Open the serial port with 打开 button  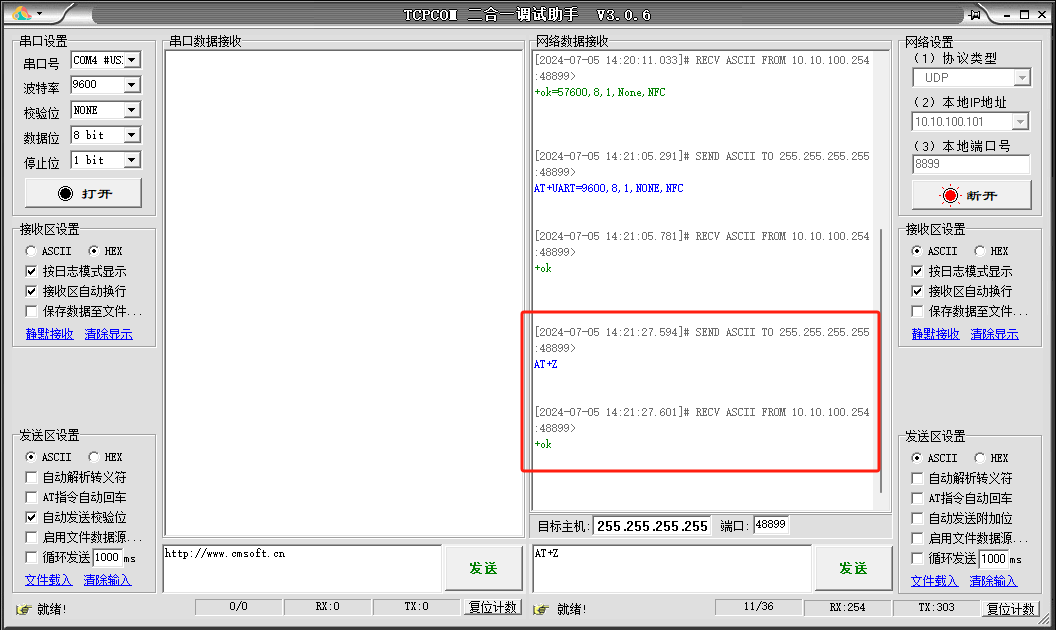[84, 193]
